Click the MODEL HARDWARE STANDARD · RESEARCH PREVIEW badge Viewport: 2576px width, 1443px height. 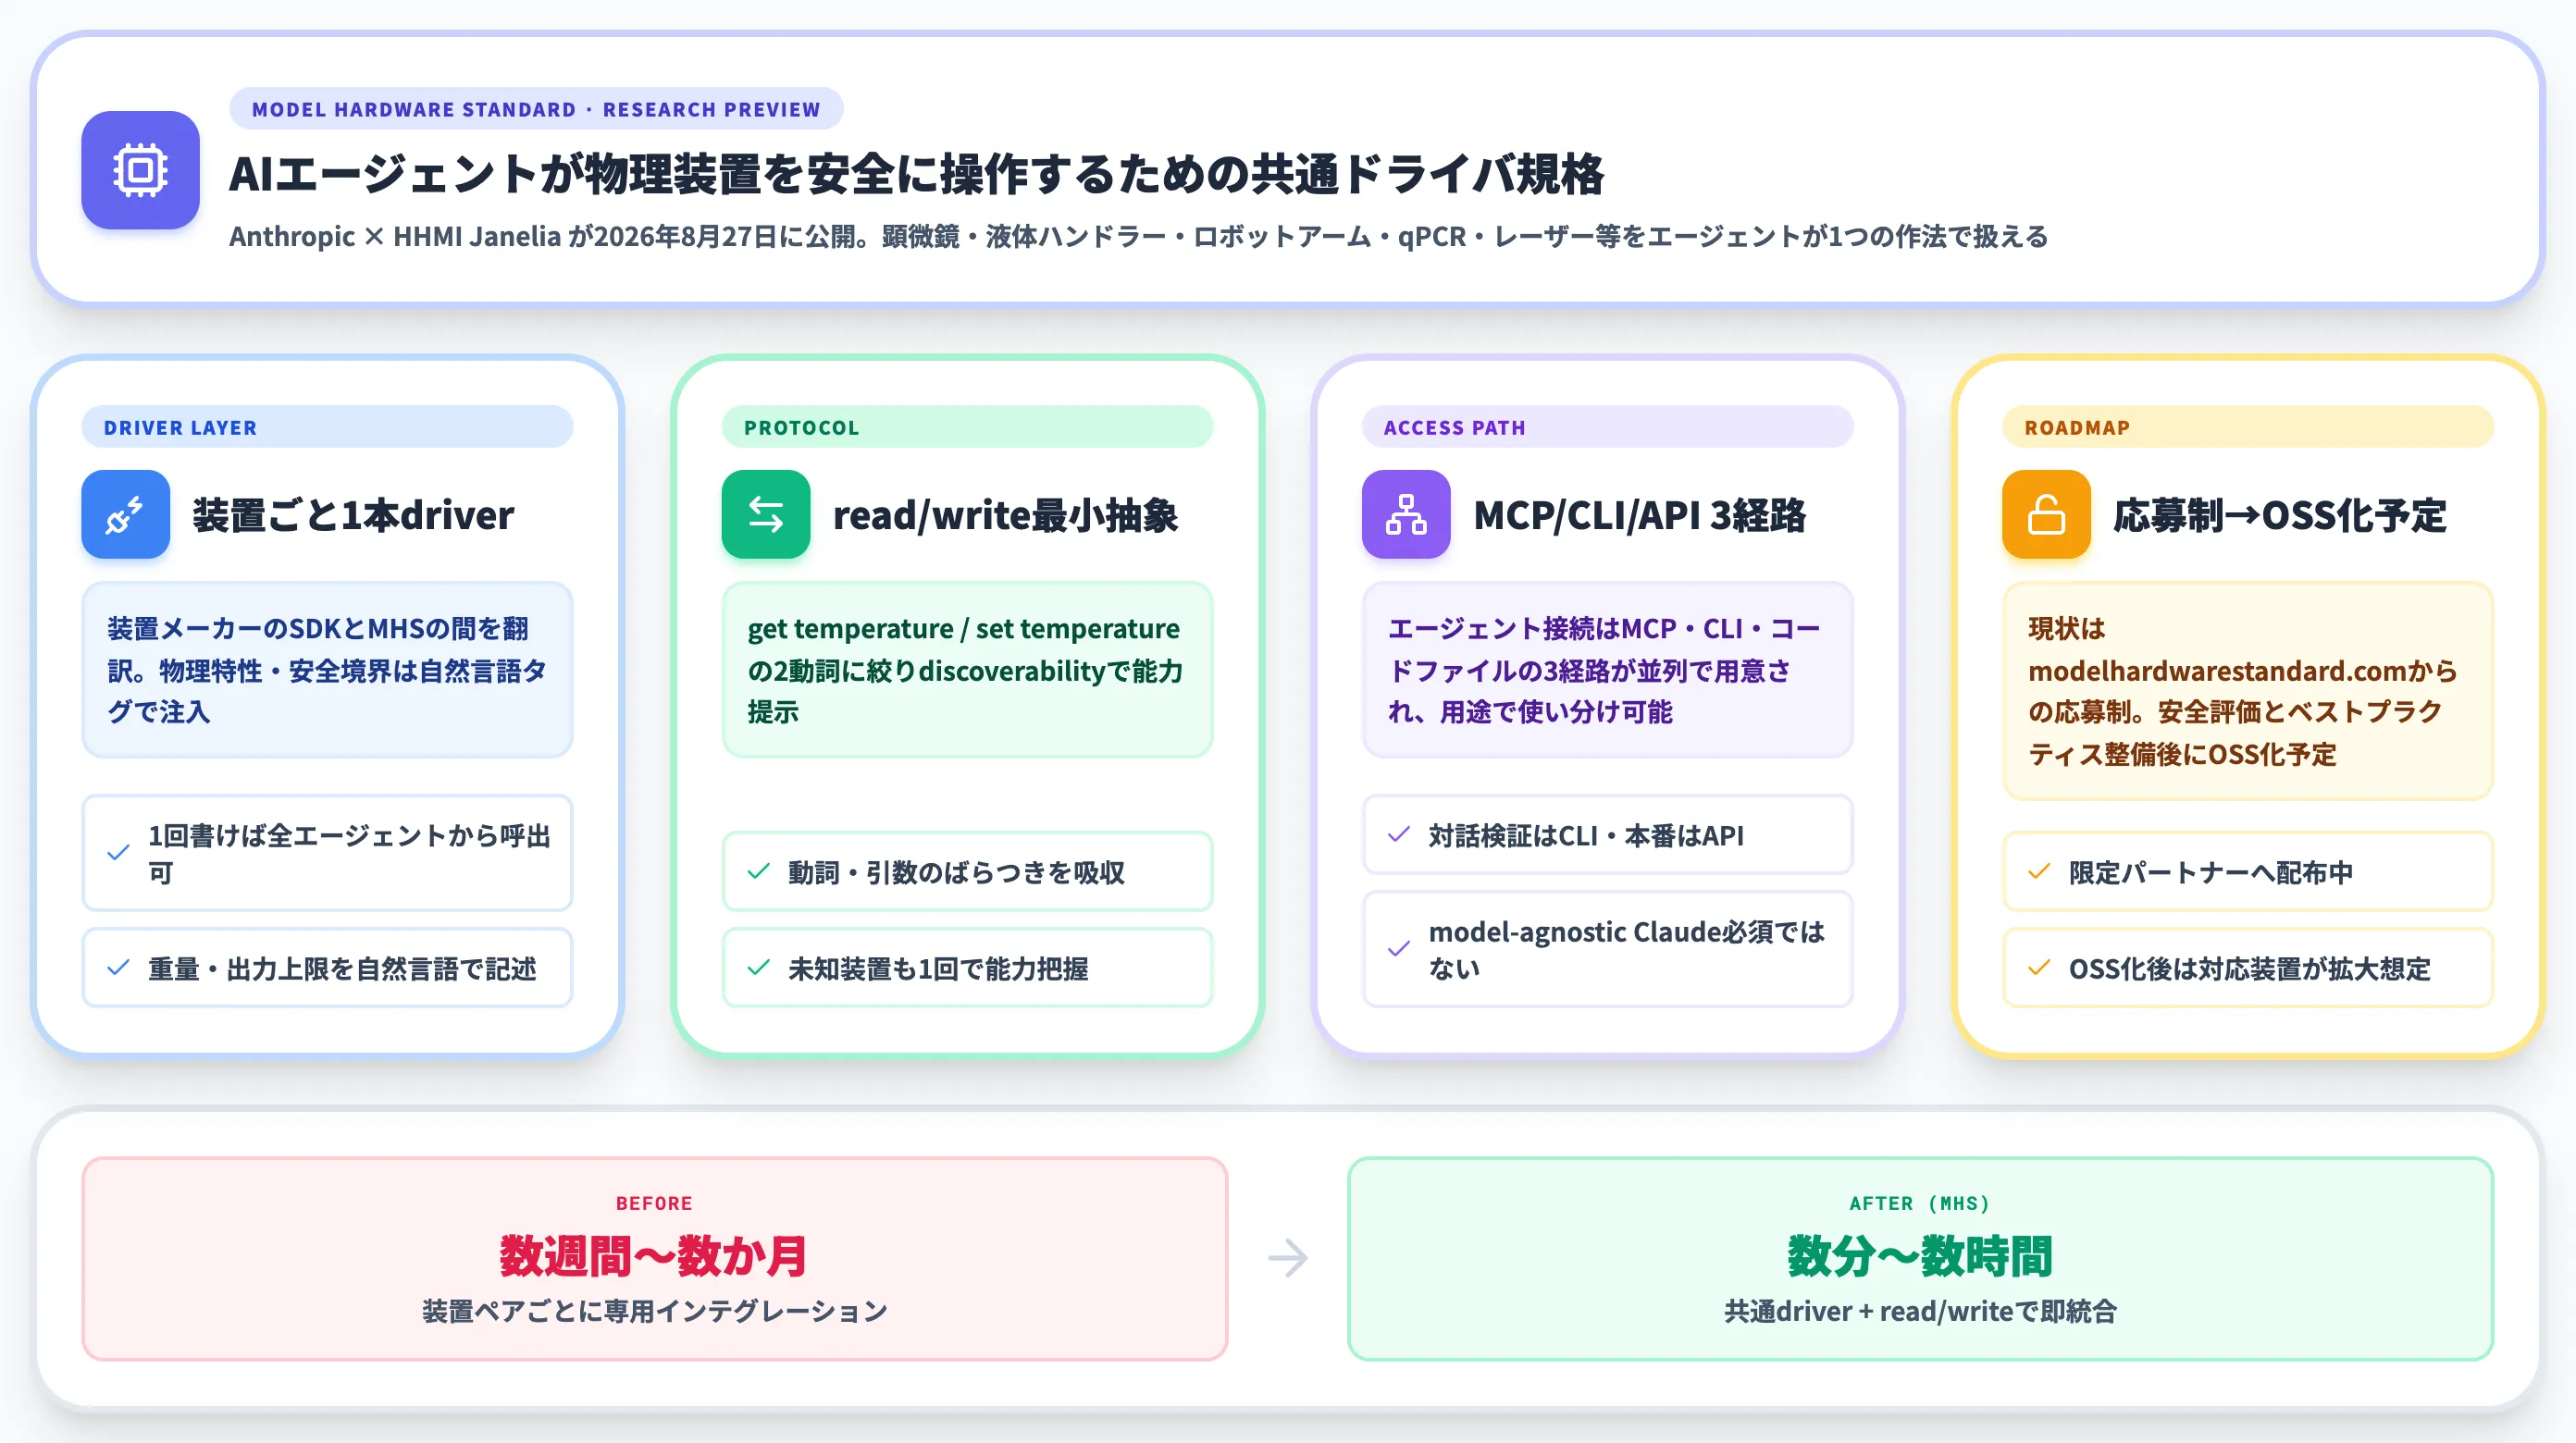click(536, 109)
